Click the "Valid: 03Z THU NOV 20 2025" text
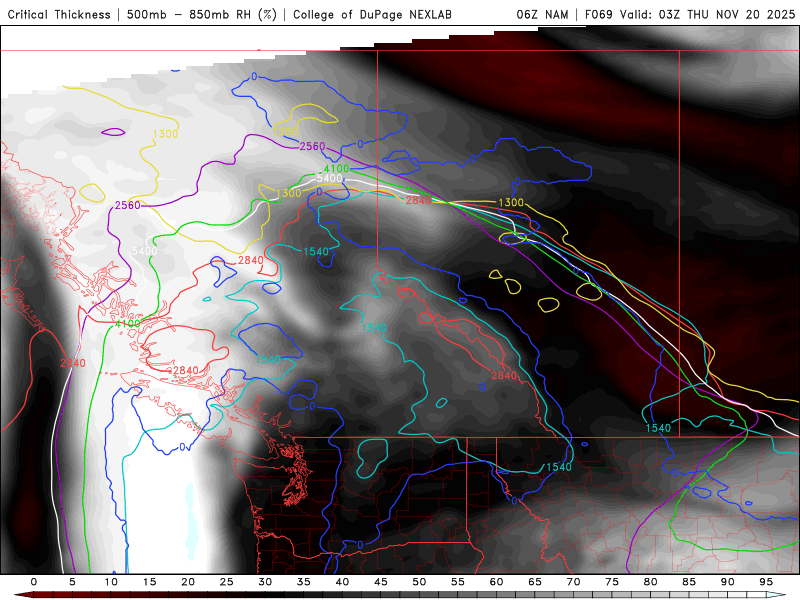The image size is (800, 600). pos(707,14)
